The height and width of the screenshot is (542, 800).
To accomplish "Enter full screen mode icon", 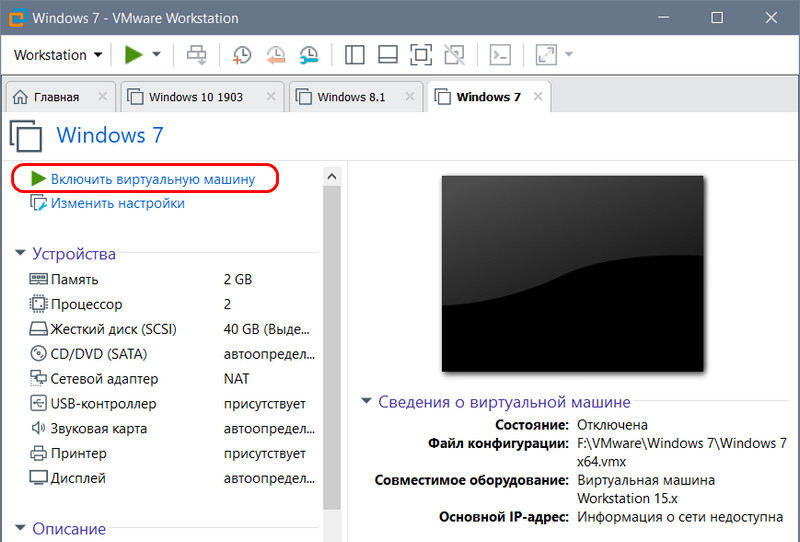I will pos(421,55).
